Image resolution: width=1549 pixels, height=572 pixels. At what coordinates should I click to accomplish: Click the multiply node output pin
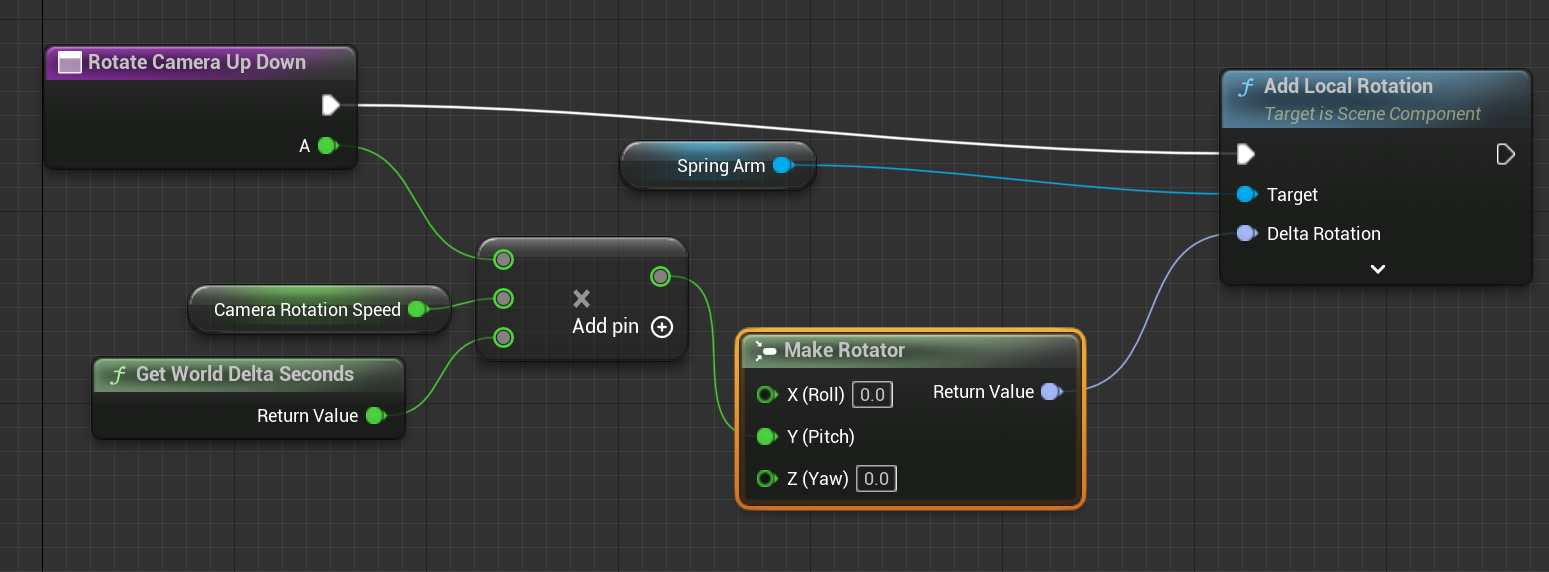pyautogui.click(x=660, y=276)
